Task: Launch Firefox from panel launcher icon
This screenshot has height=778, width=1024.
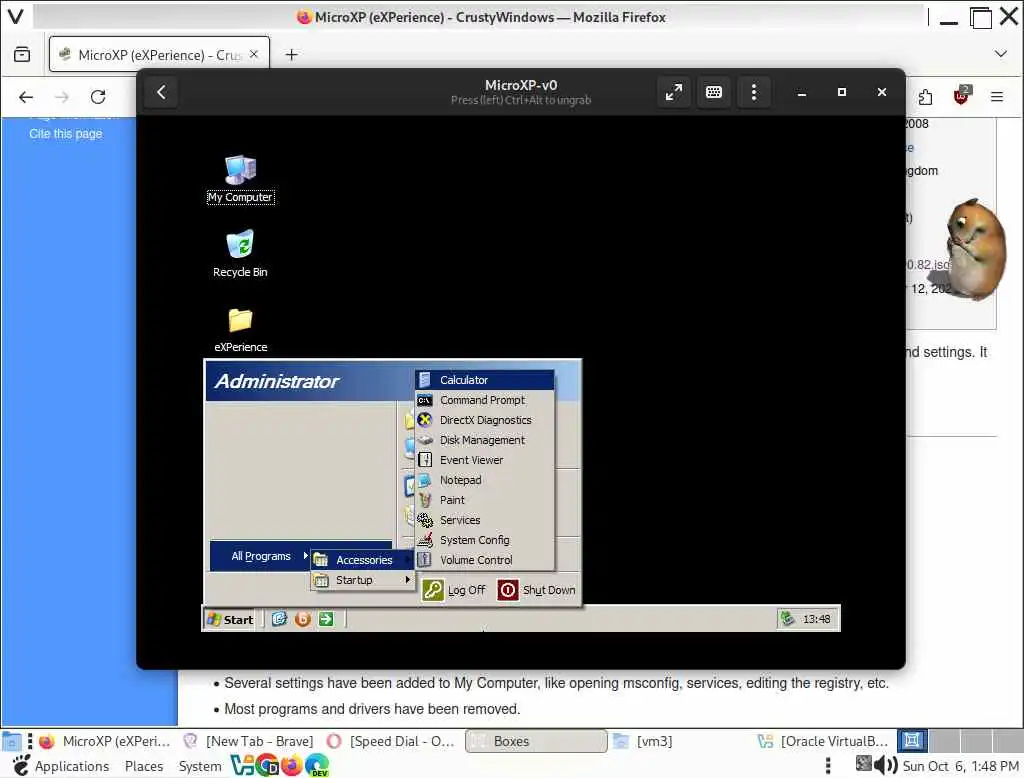Action: click(x=292, y=765)
